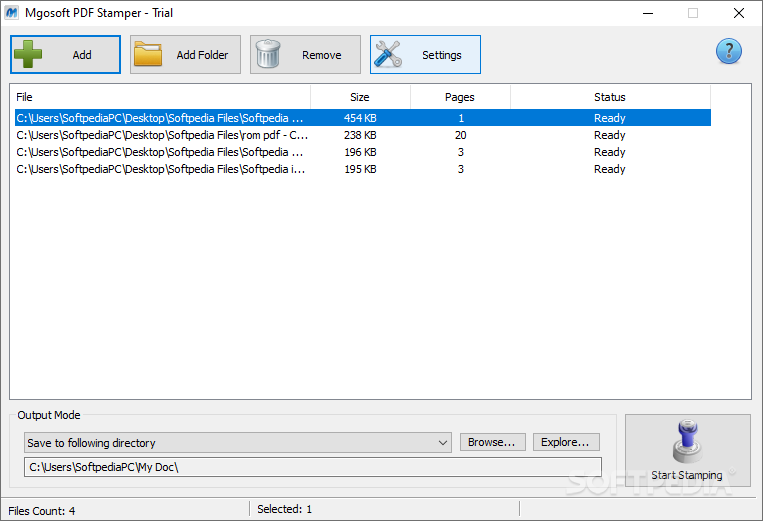
Task: Click 'Files Count: 4' in status bar
Action: pyautogui.click(x=42, y=511)
